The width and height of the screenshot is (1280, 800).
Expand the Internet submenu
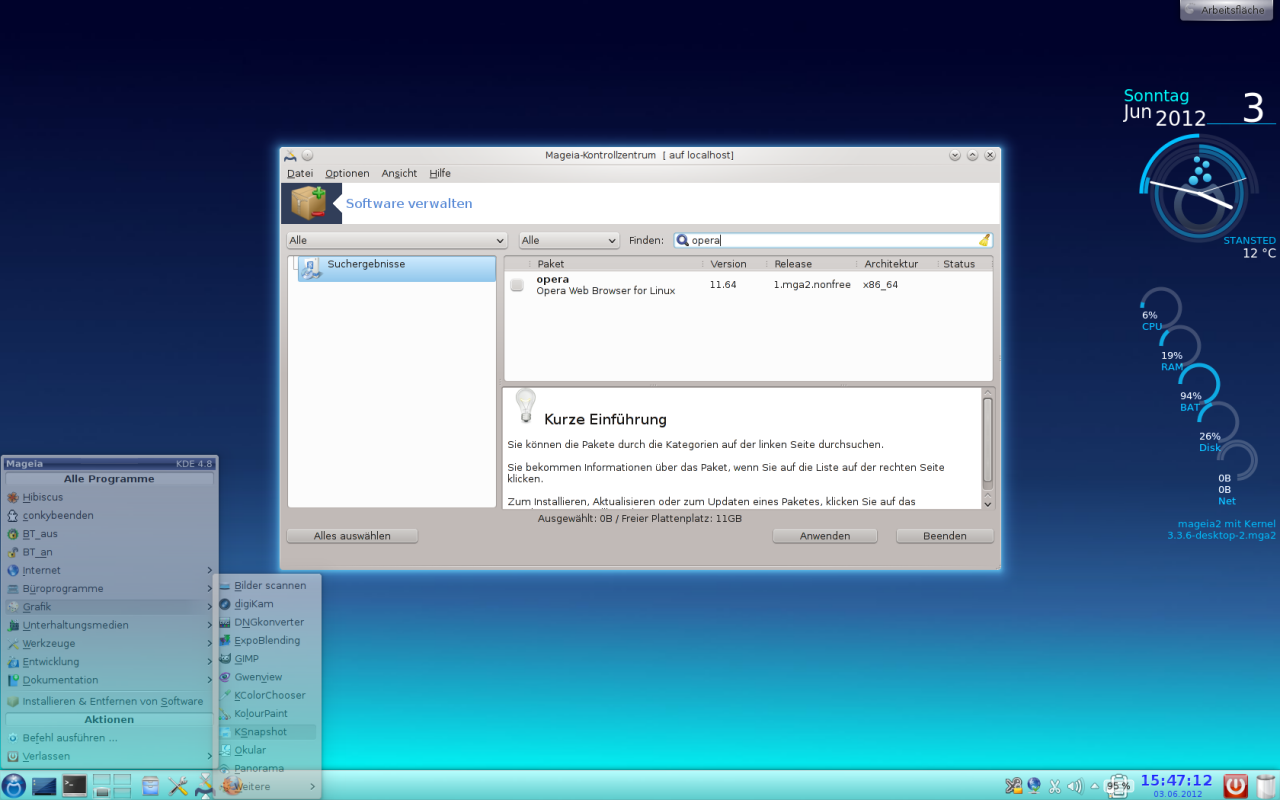tap(109, 570)
